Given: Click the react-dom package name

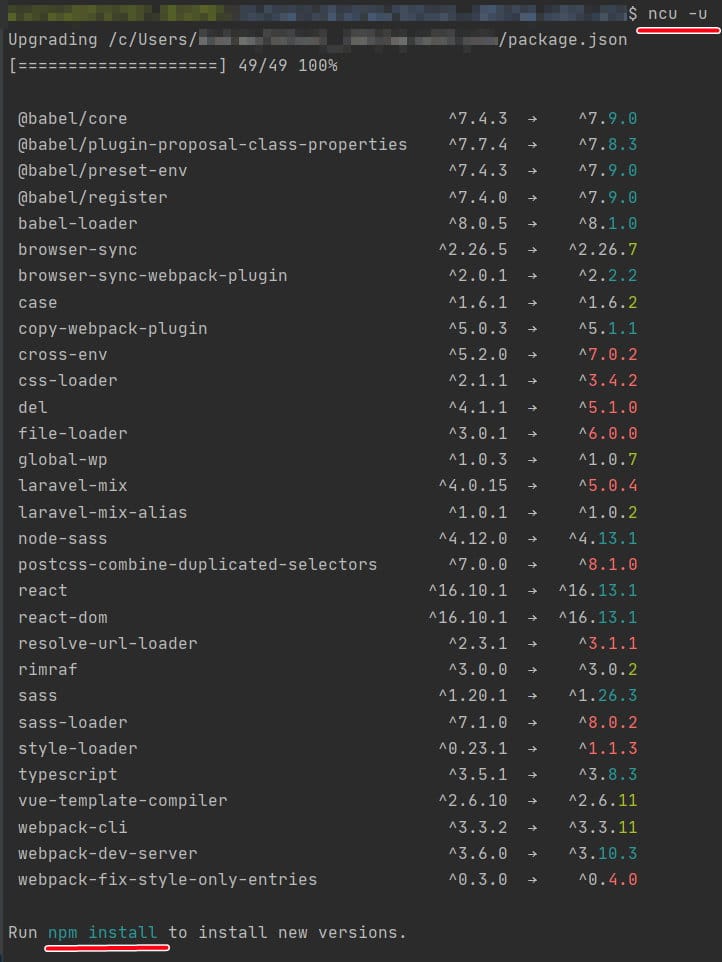Looking at the screenshot, I should [x=63, y=617].
